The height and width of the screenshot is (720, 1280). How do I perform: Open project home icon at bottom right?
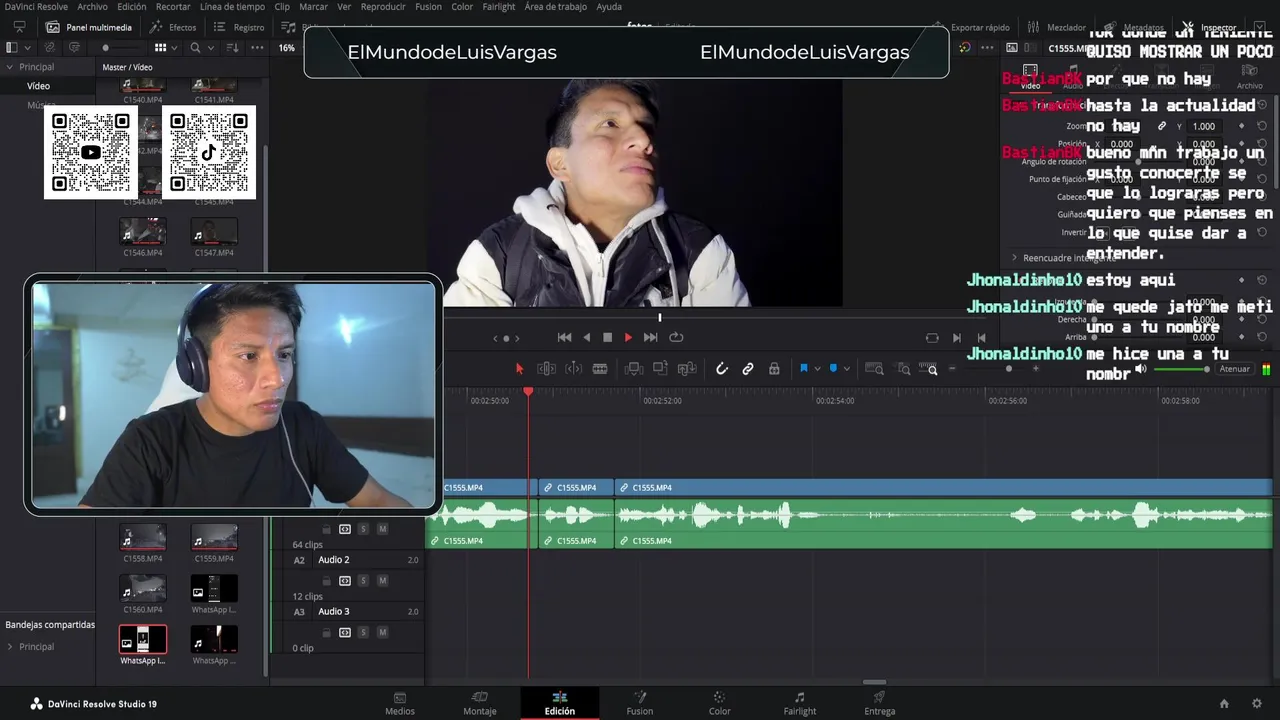[x=1224, y=704]
